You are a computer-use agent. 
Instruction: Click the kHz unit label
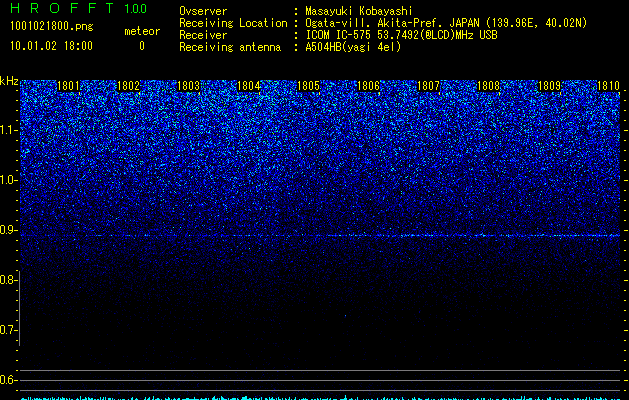click(9, 81)
